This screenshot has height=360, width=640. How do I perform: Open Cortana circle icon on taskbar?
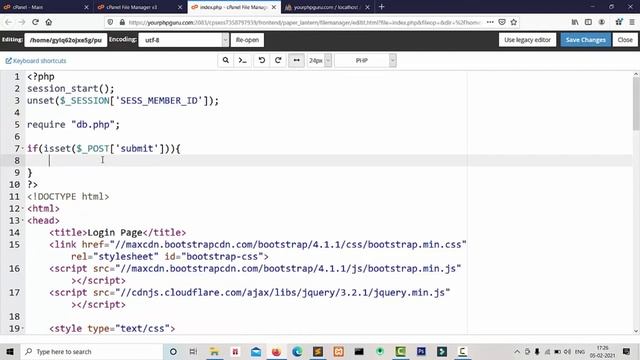pyautogui.click(x=173, y=351)
